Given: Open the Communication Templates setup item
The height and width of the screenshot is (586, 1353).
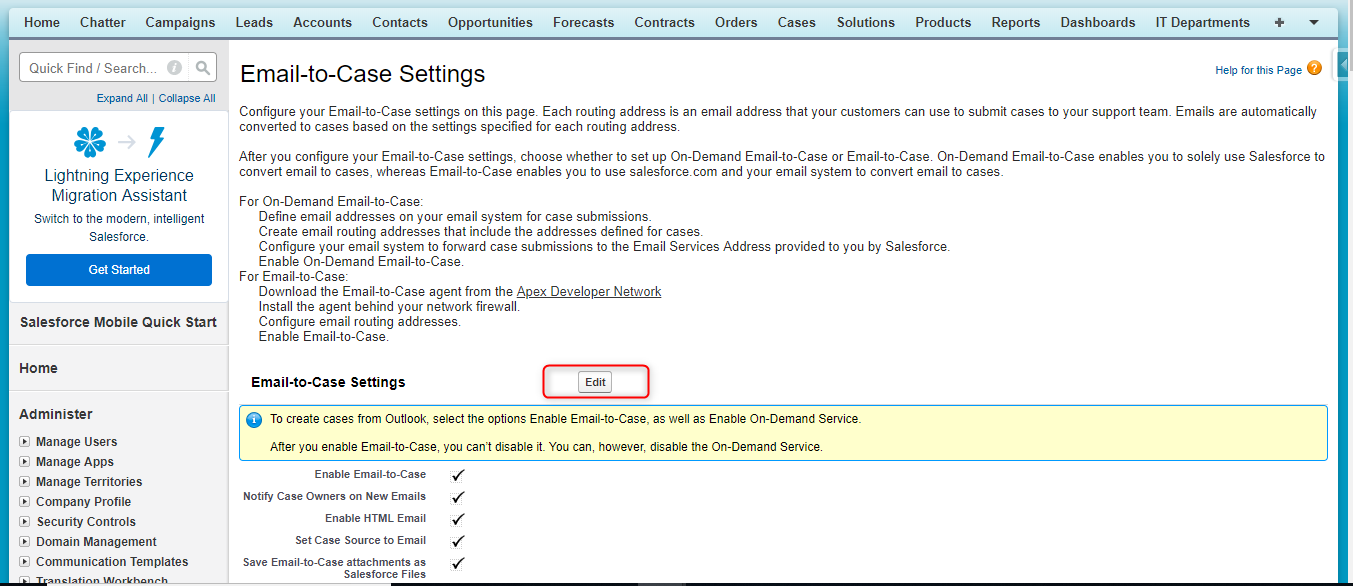Looking at the screenshot, I should coord(112,562).
